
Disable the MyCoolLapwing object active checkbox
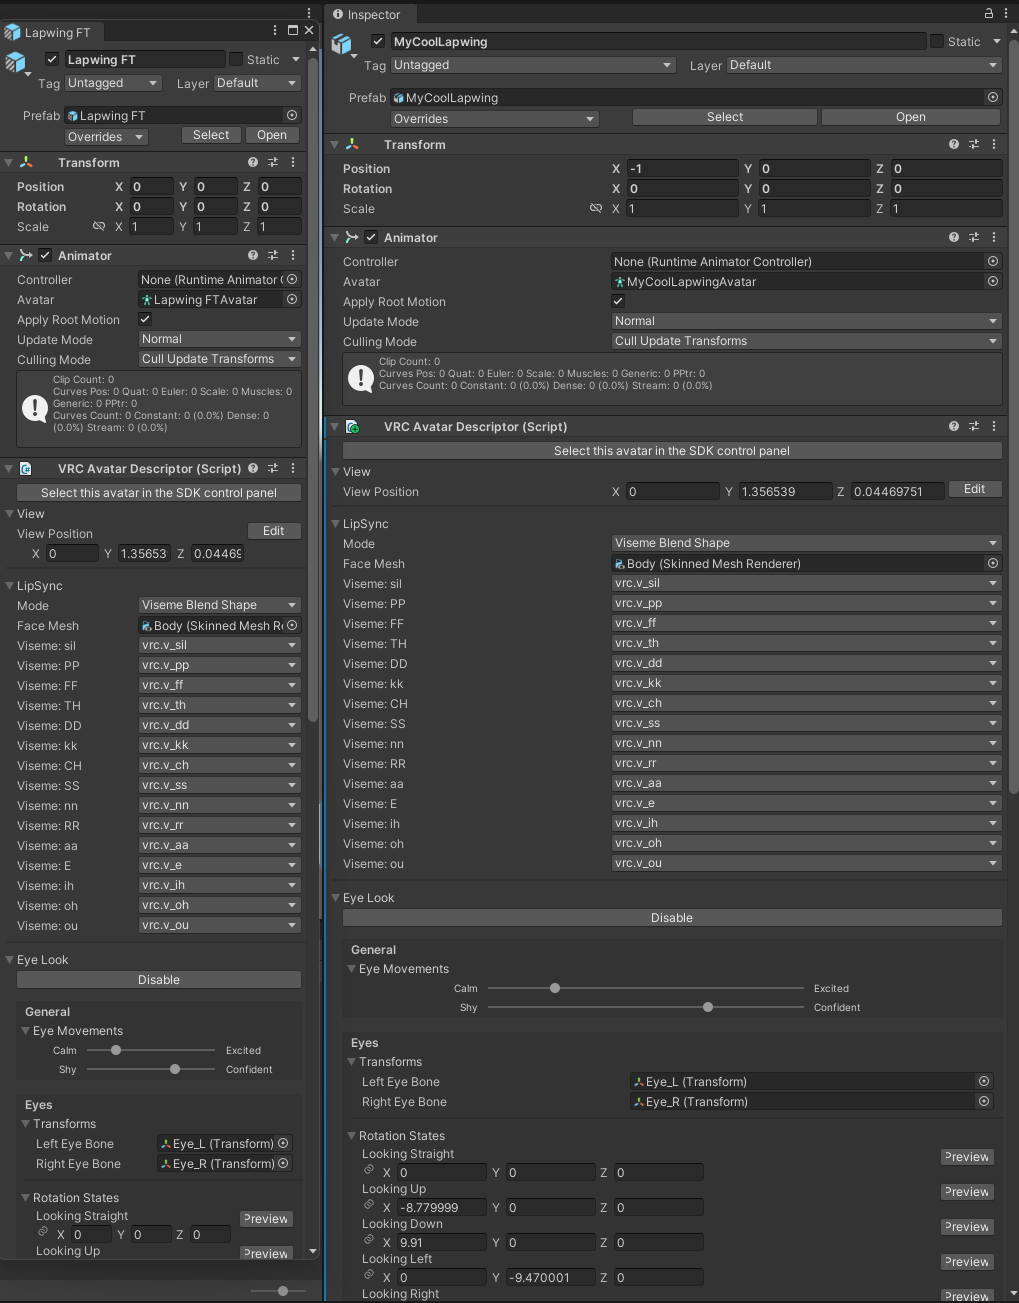pos(378,42)
